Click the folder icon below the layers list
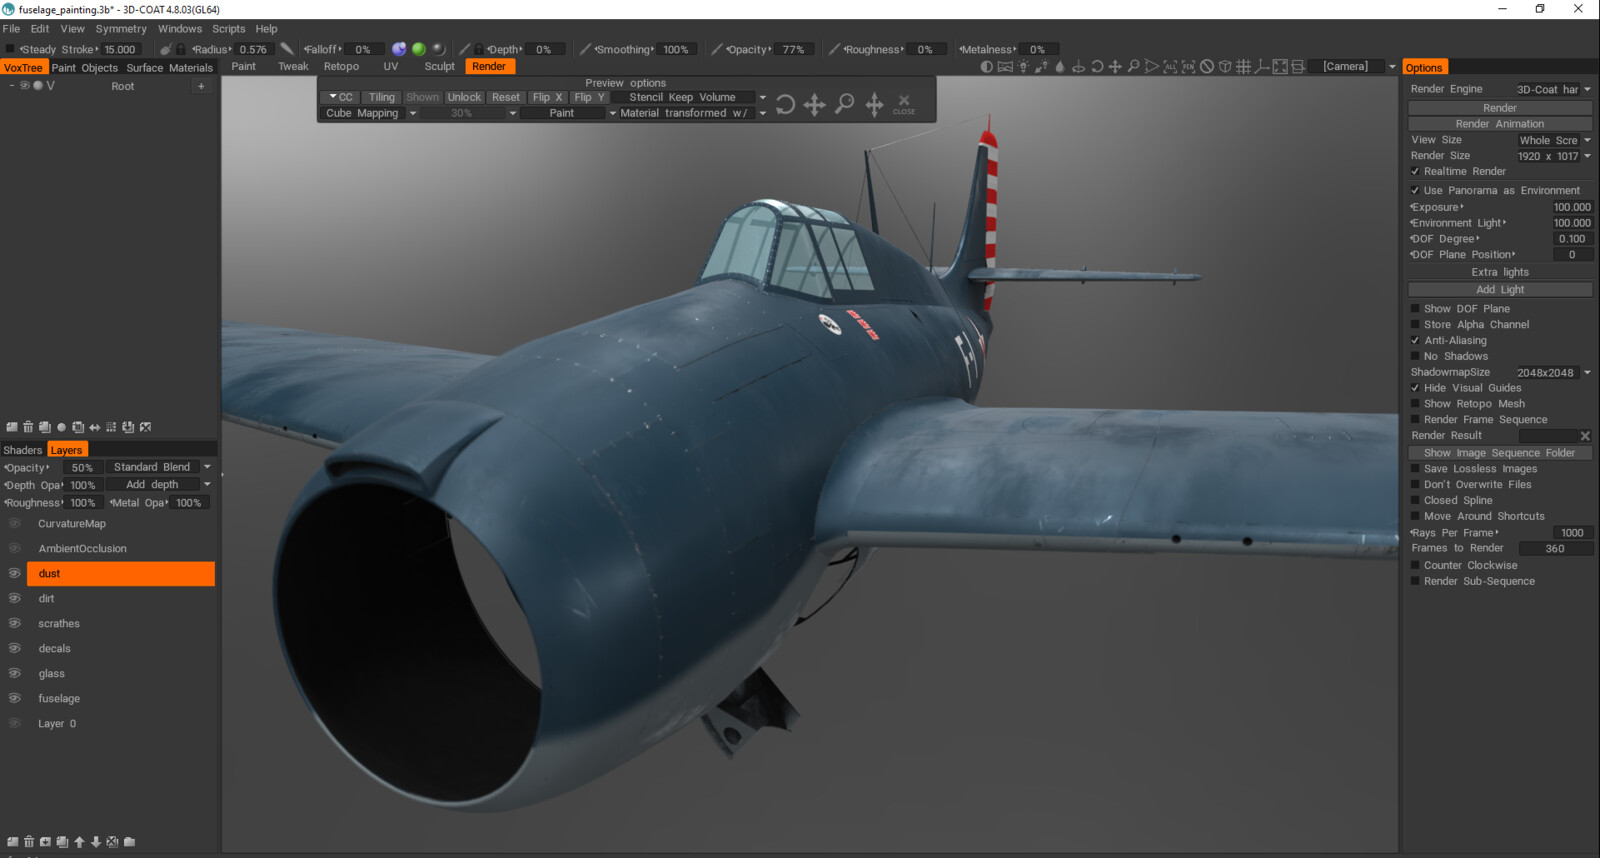 [x=129, y=842]
